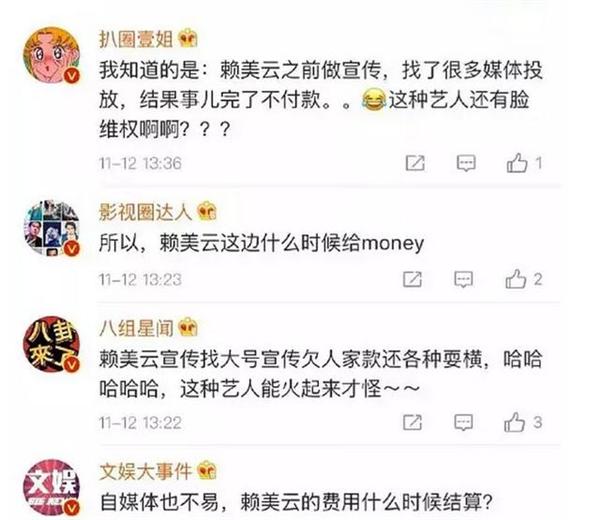Open reply bubble on 影视圈达人 comment
This screenshot has width=600, height=520.
click(463, 280)
